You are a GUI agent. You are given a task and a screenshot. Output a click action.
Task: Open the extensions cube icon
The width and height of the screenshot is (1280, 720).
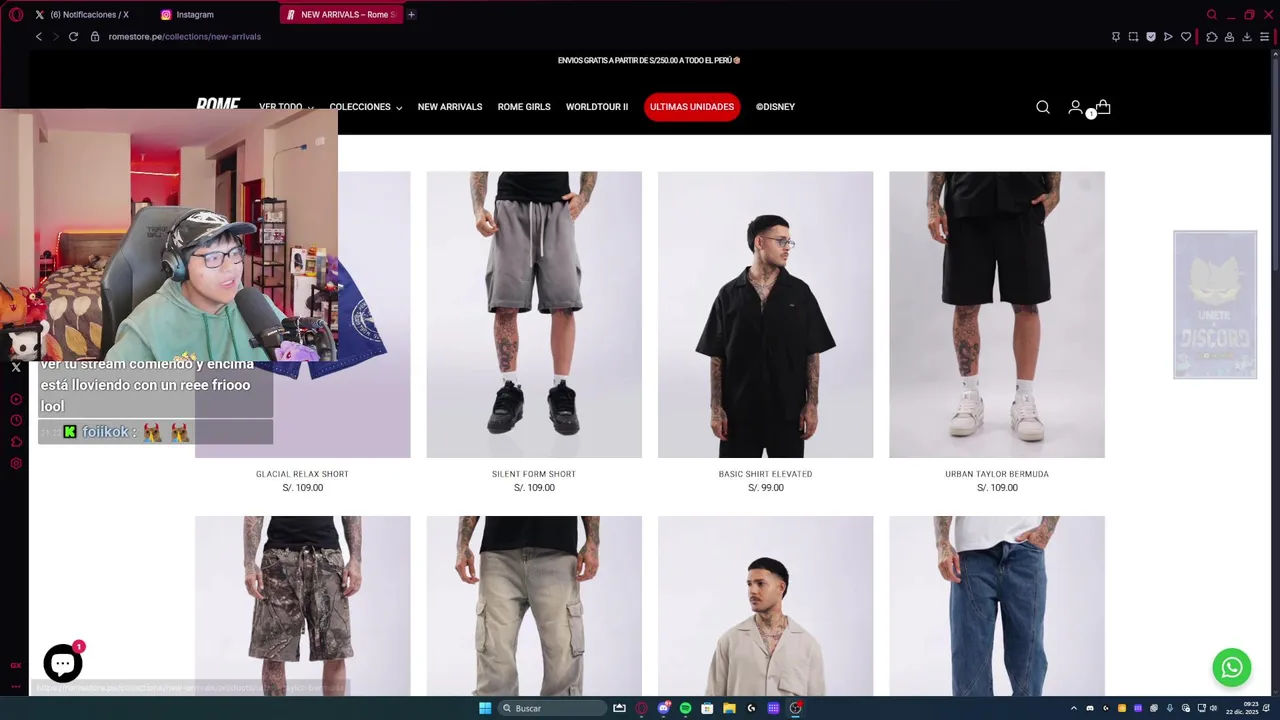pos(1212,36)
